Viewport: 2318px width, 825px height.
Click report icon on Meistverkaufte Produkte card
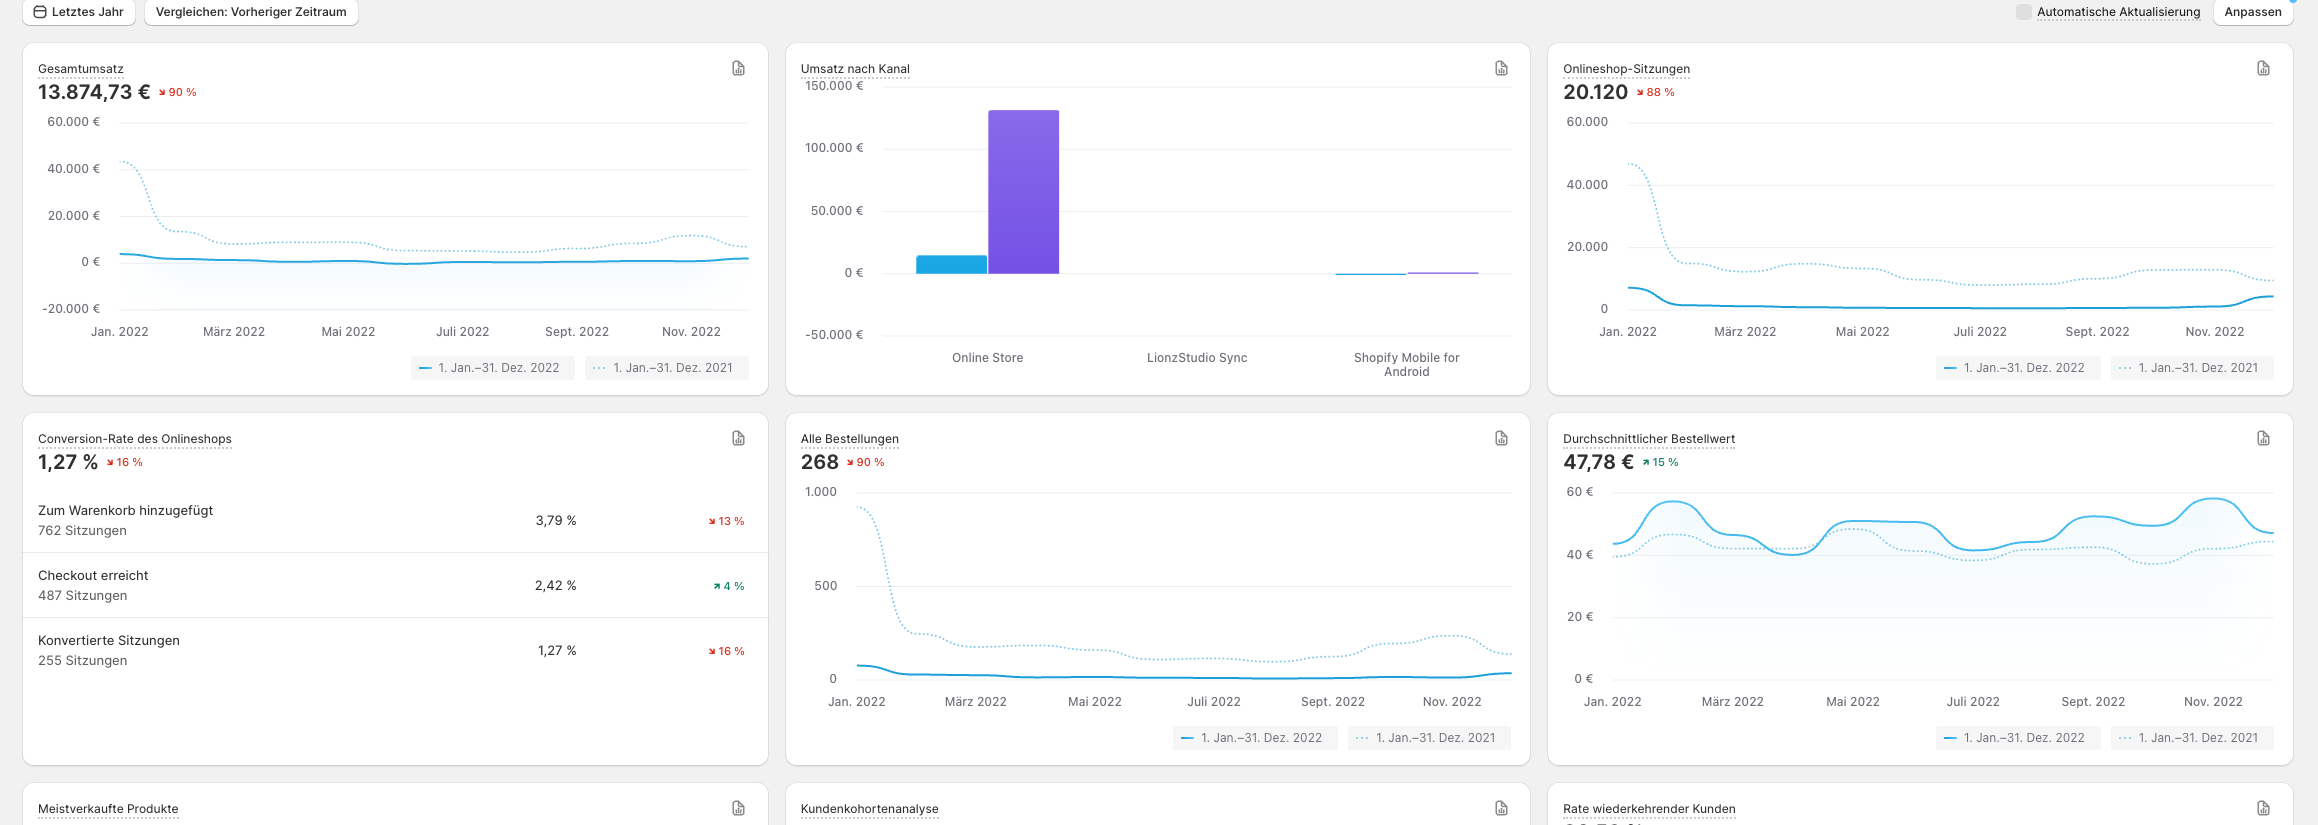pyautogui.click(x=738, y=808)
